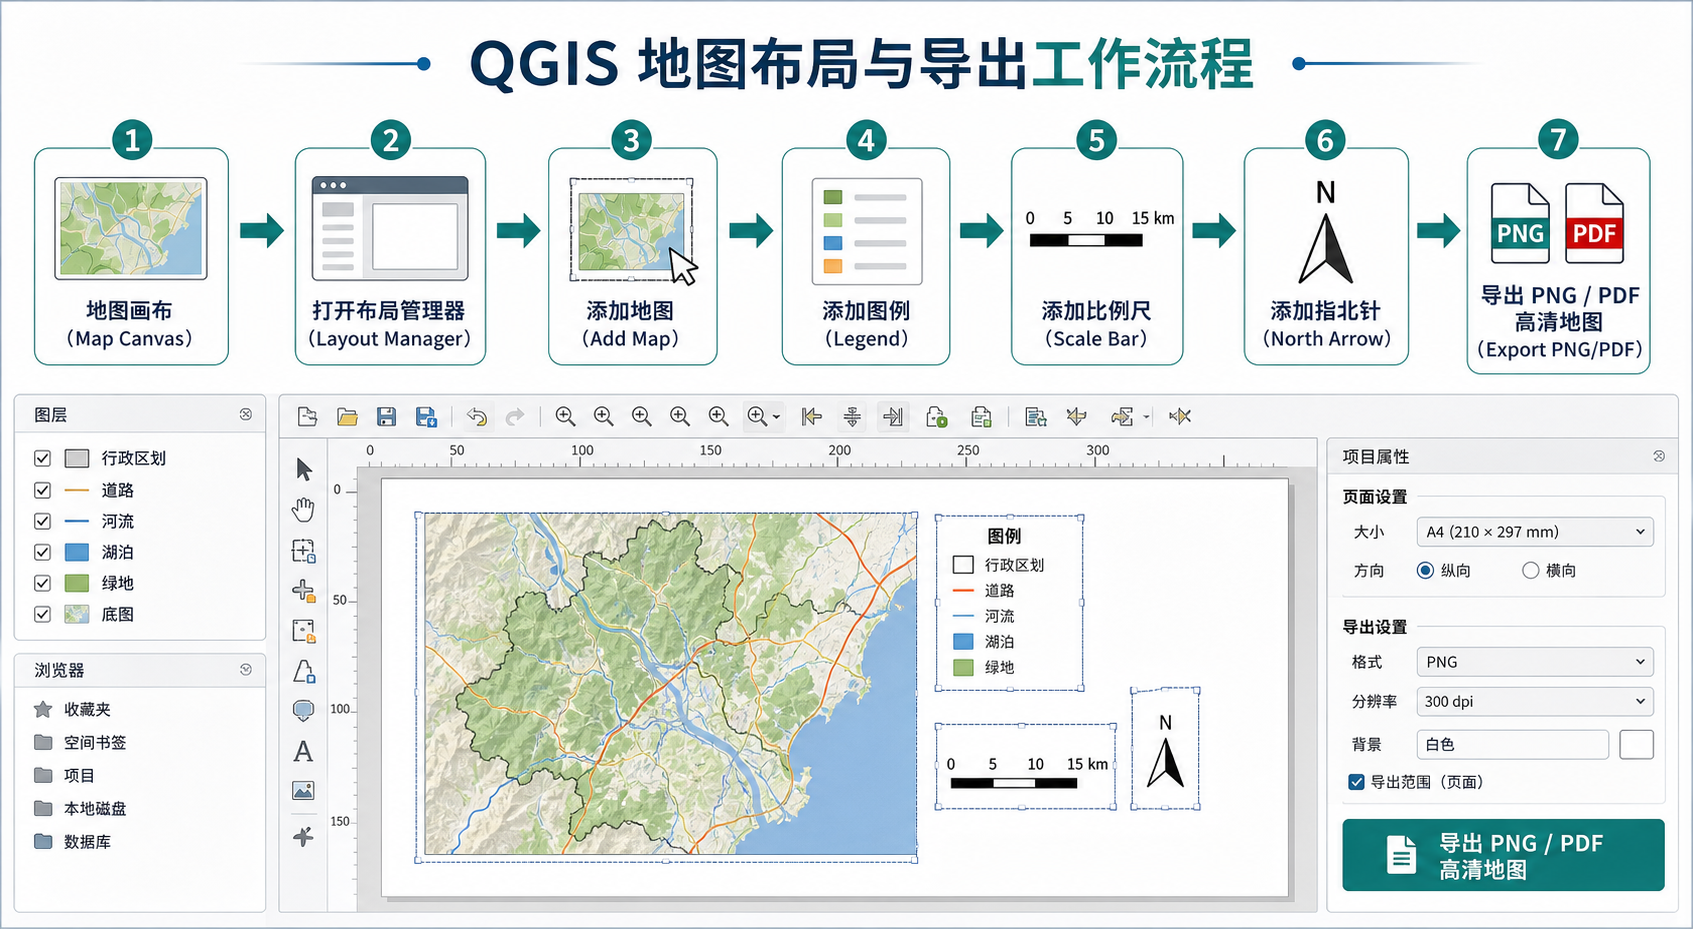This screenshot has width=1693, height=929.
Task: Click the 导出 PNG / PDF 高清地图 button
Action: pos(1503,855)
